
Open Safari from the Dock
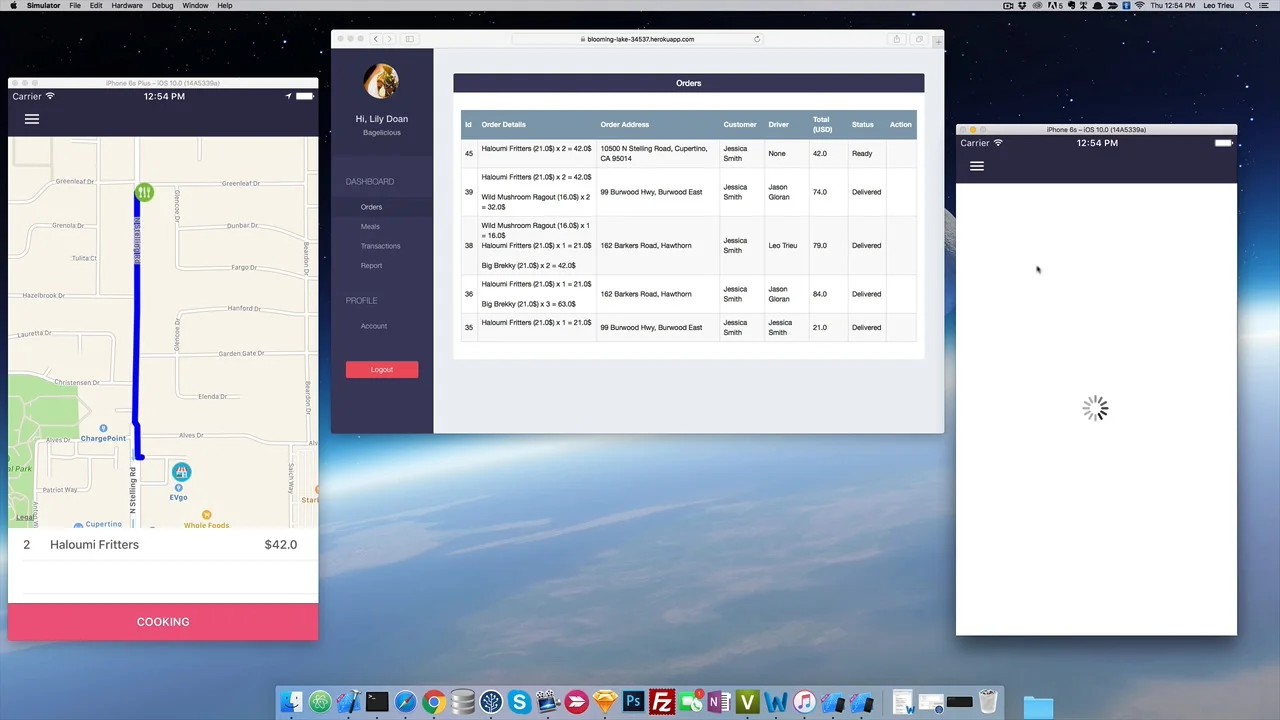point(405,702)
